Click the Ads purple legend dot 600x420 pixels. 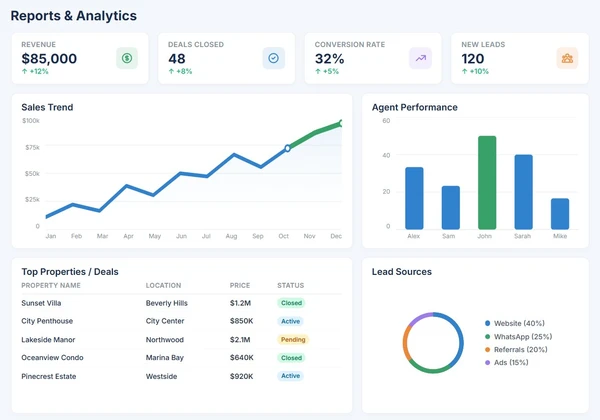click(488, 363)
